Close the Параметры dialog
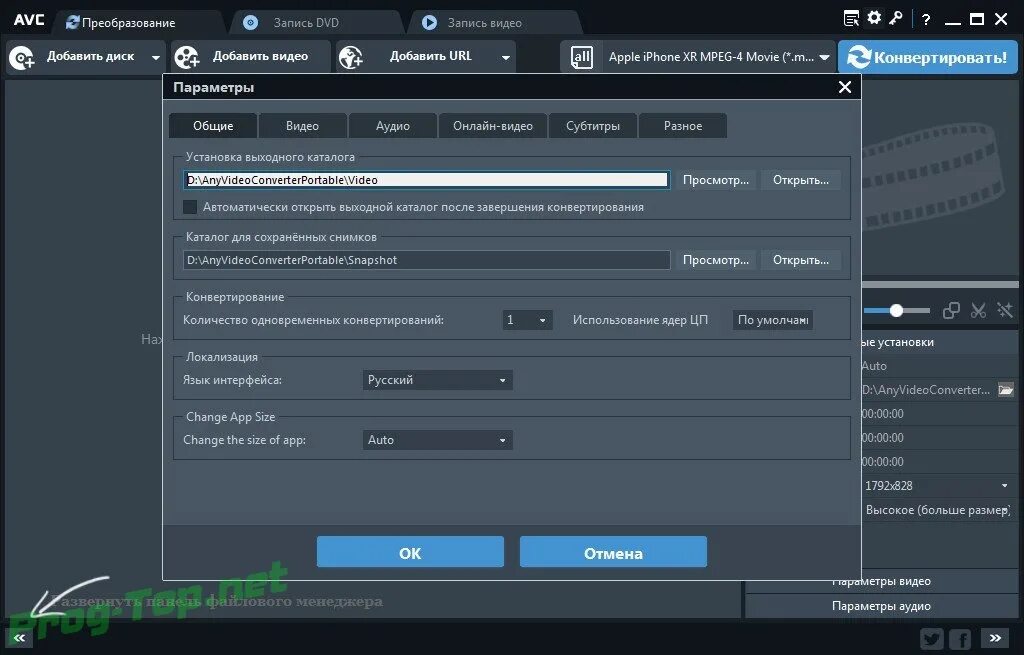This screenshot has width=1024, height=655. tap(844, 87)
